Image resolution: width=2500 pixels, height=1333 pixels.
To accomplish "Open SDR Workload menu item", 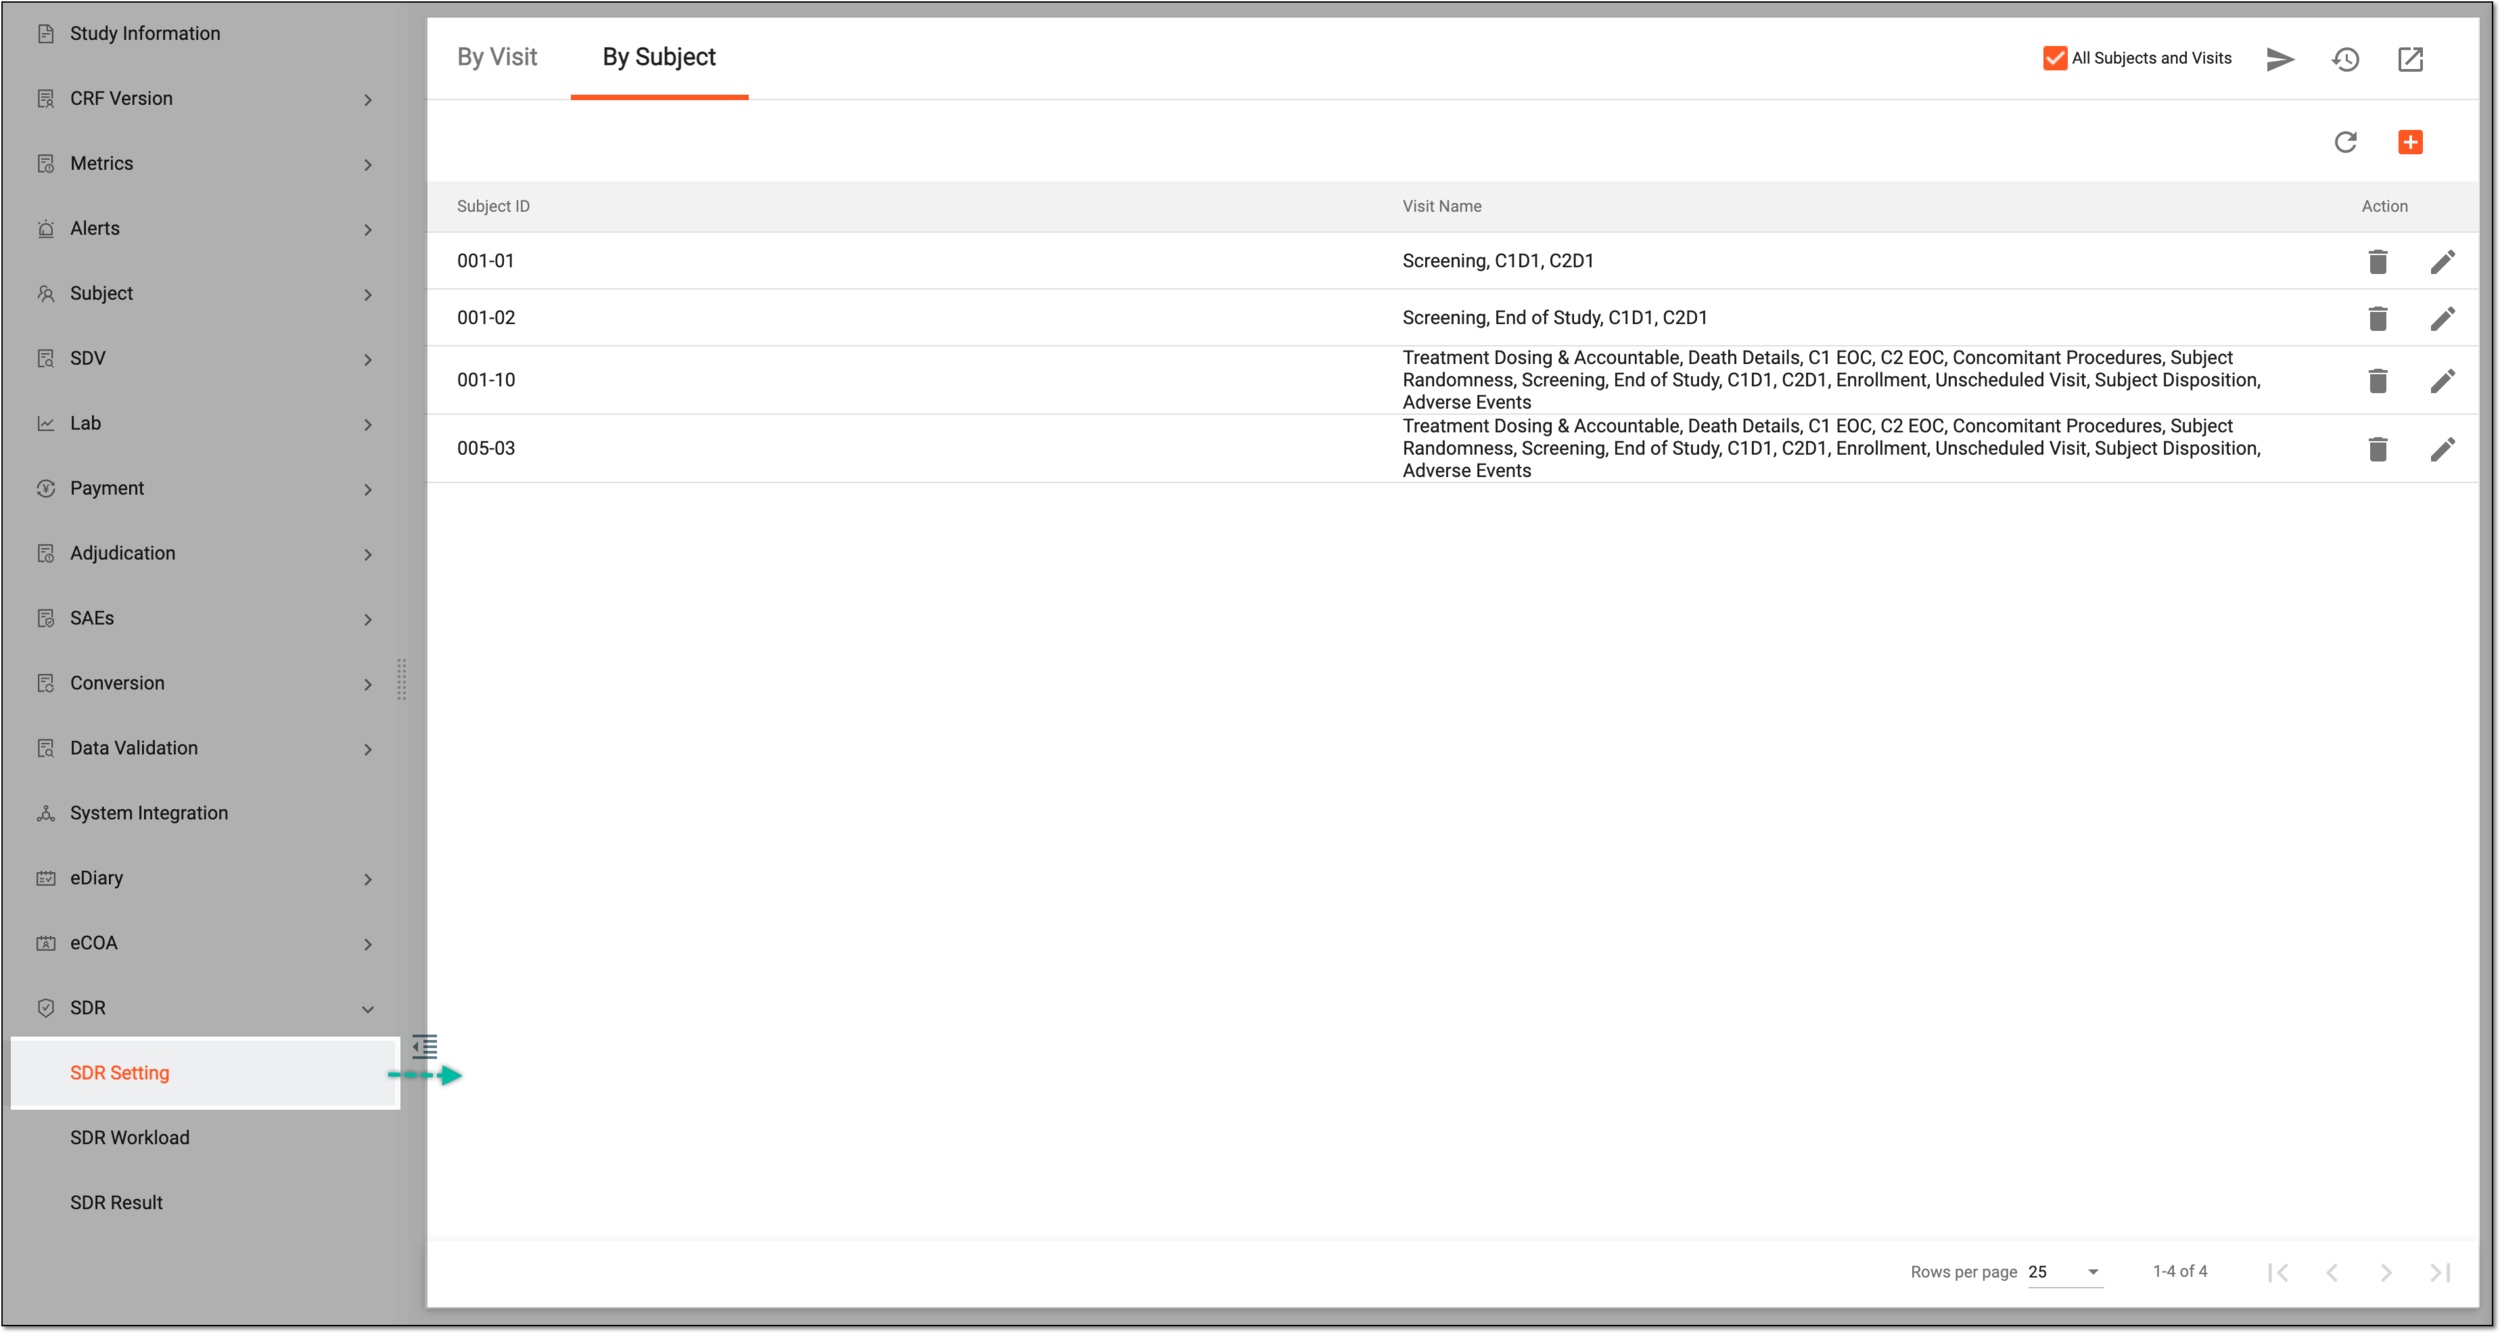I will point(130,1138).
